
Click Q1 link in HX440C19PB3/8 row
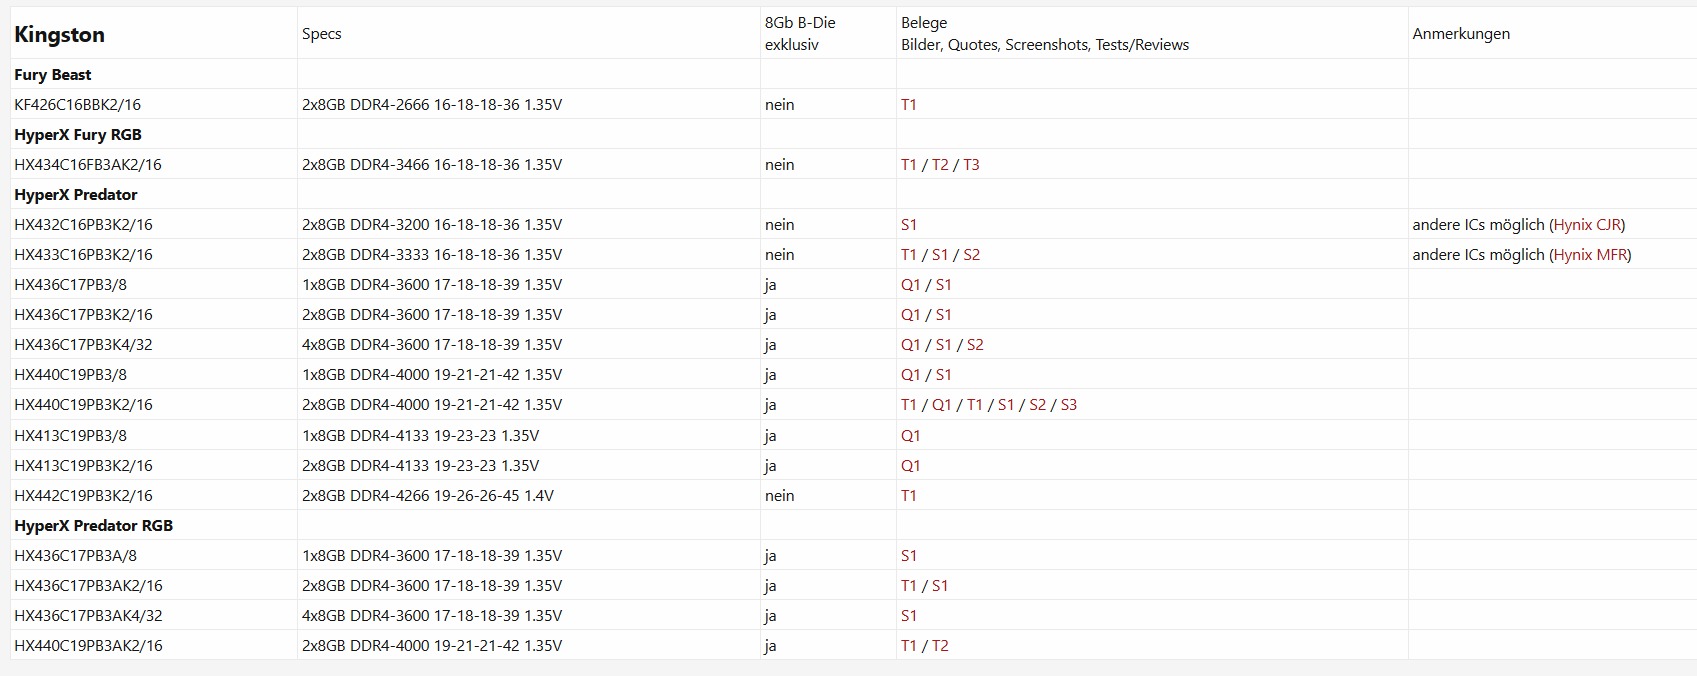point(910,375)
